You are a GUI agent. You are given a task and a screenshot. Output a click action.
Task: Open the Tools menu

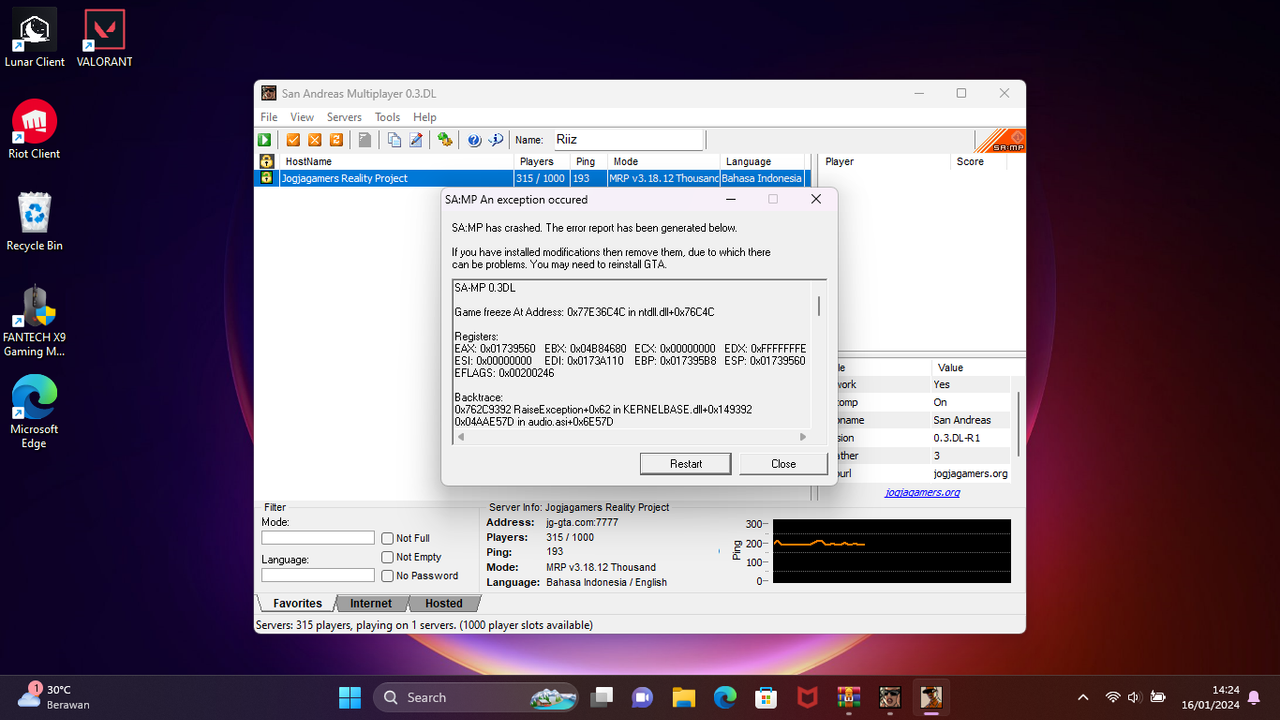point(387,117)
